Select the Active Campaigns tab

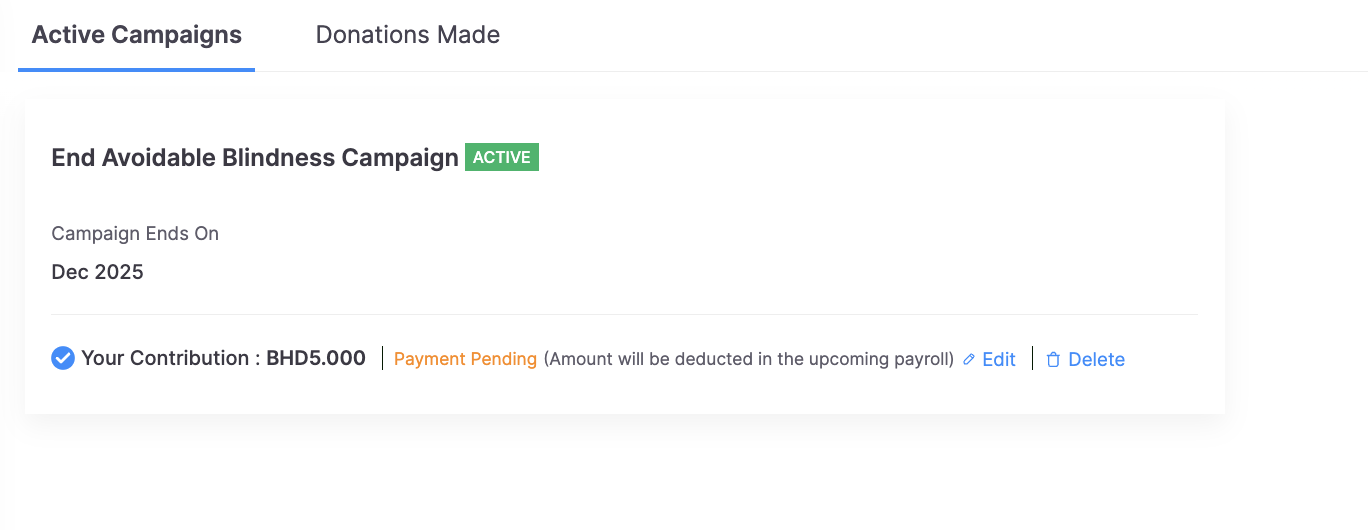click(x=137, y=35)
